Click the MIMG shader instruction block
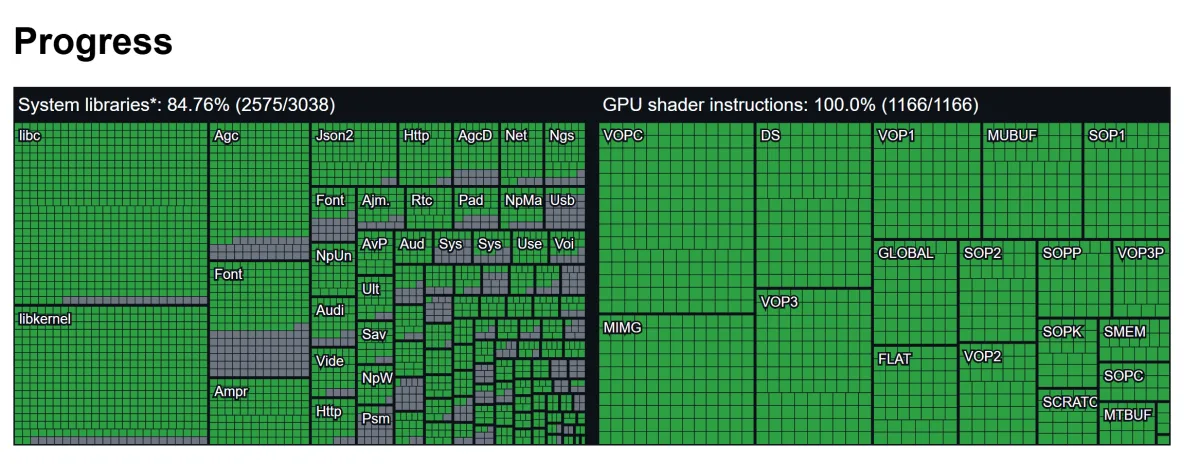This screenshot has height=464, width=1200. pyautogui.click(x=677, y=379)
